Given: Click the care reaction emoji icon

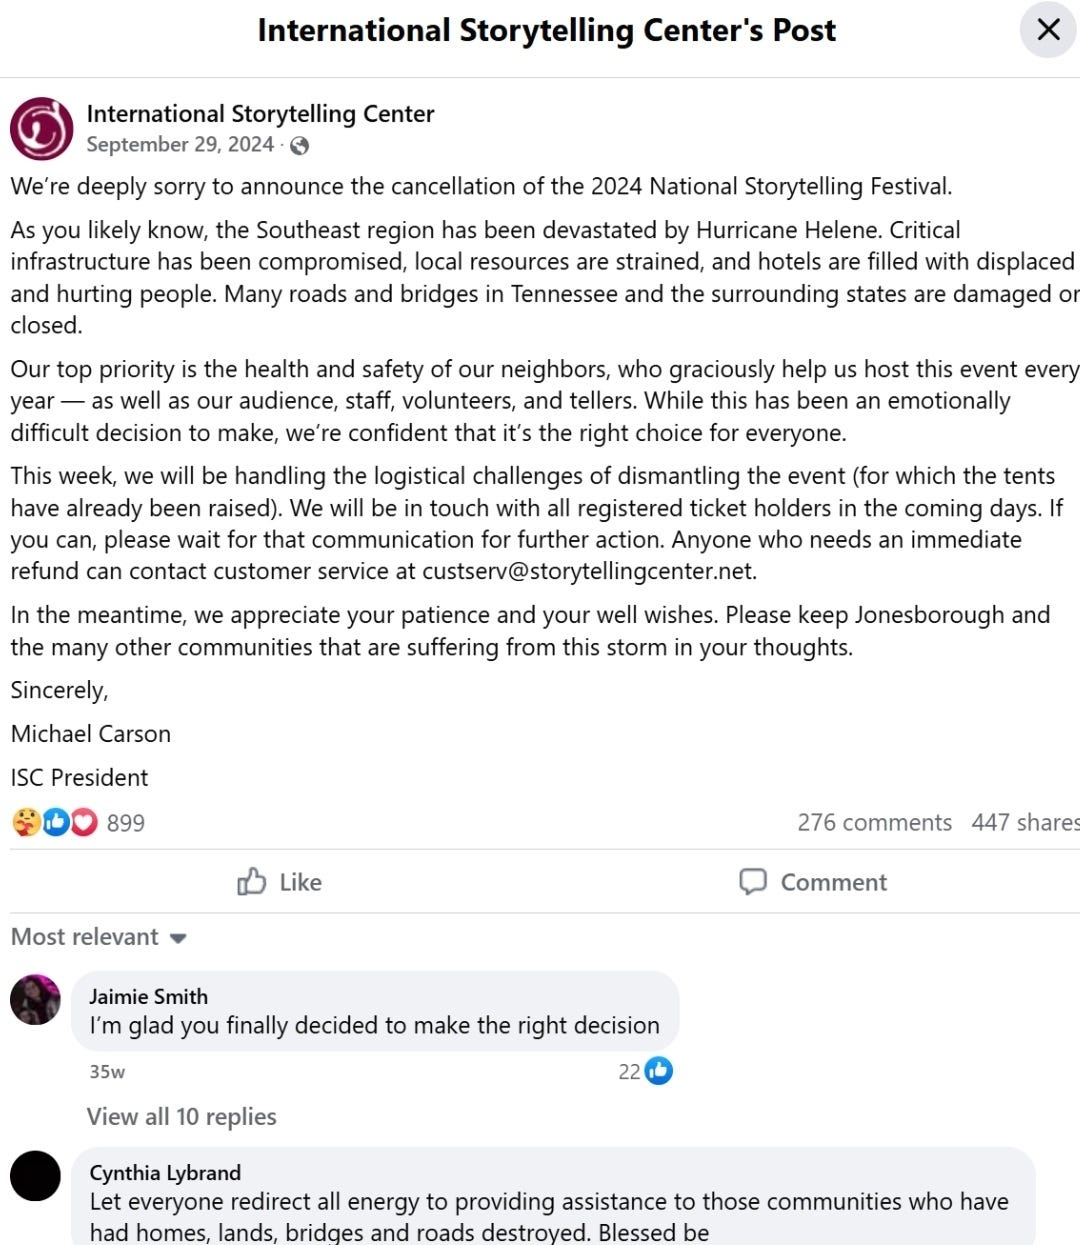Looking at the screenshot, I should (x=27, y=822).
